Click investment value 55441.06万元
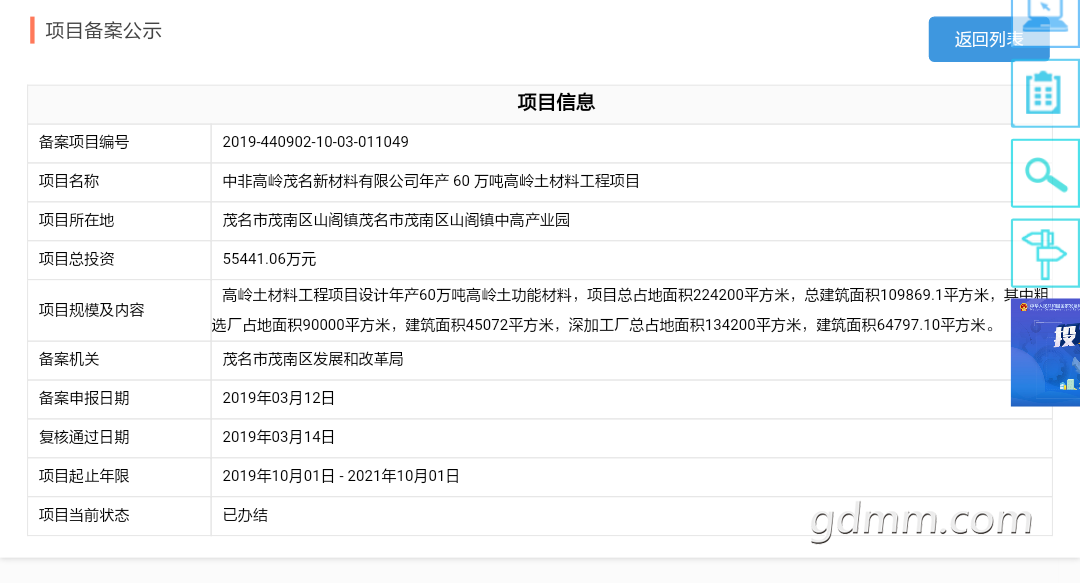 (x=269, y=259)
